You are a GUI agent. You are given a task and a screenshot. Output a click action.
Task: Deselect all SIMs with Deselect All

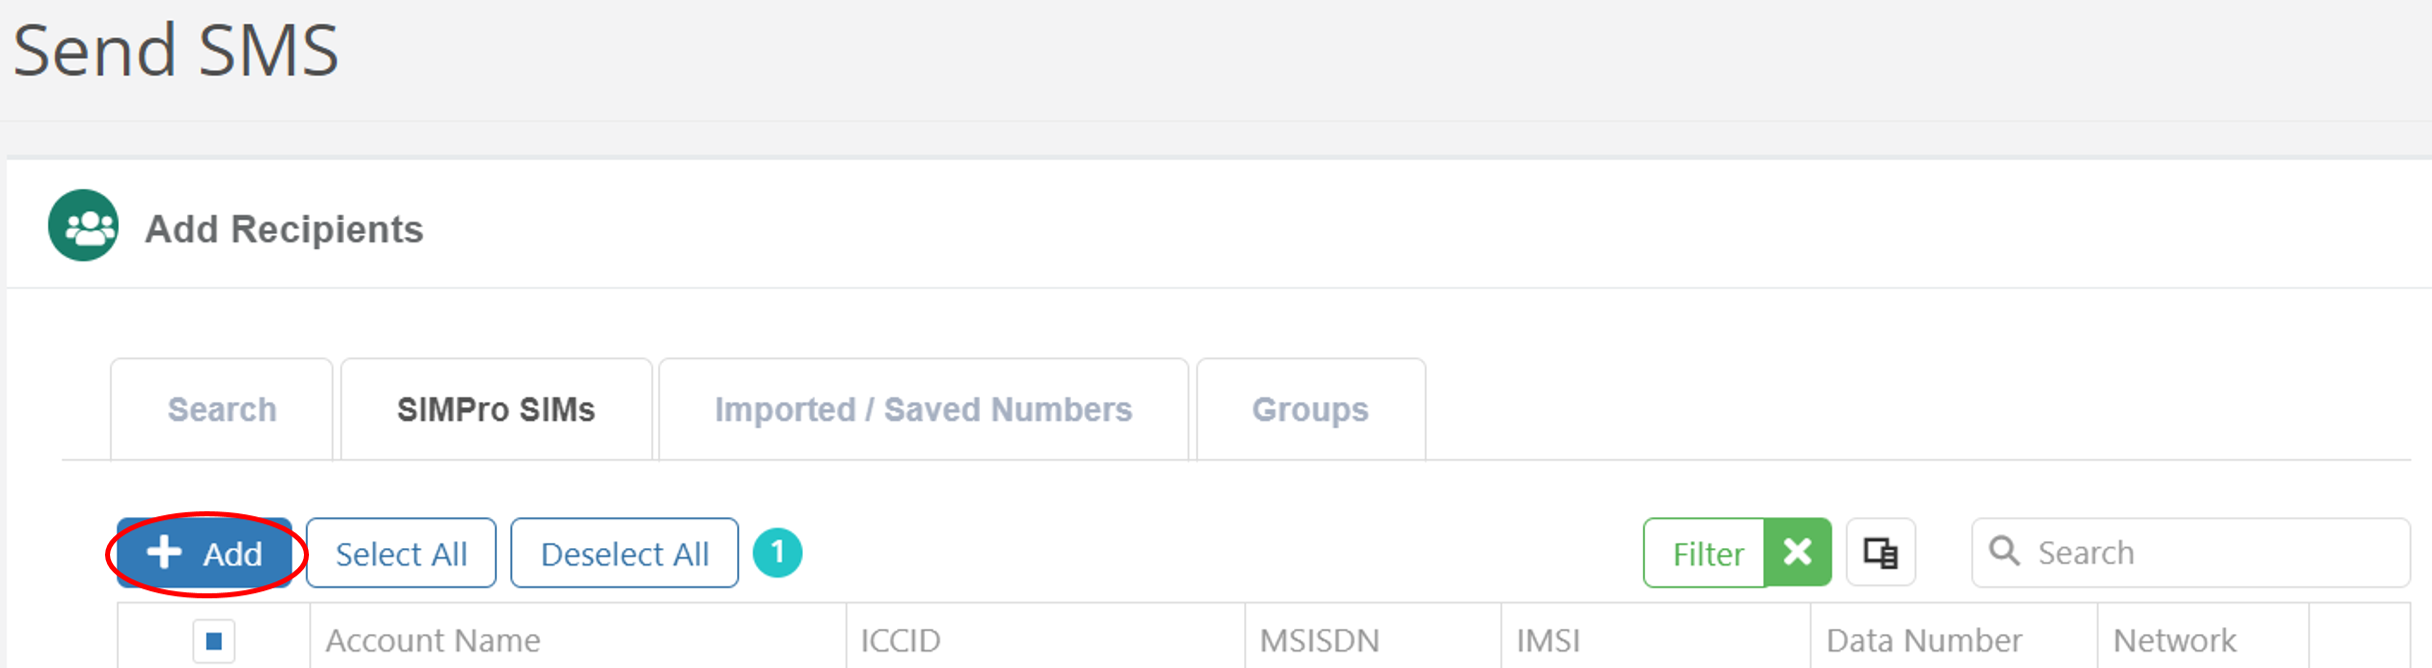(x=623, y=552)
